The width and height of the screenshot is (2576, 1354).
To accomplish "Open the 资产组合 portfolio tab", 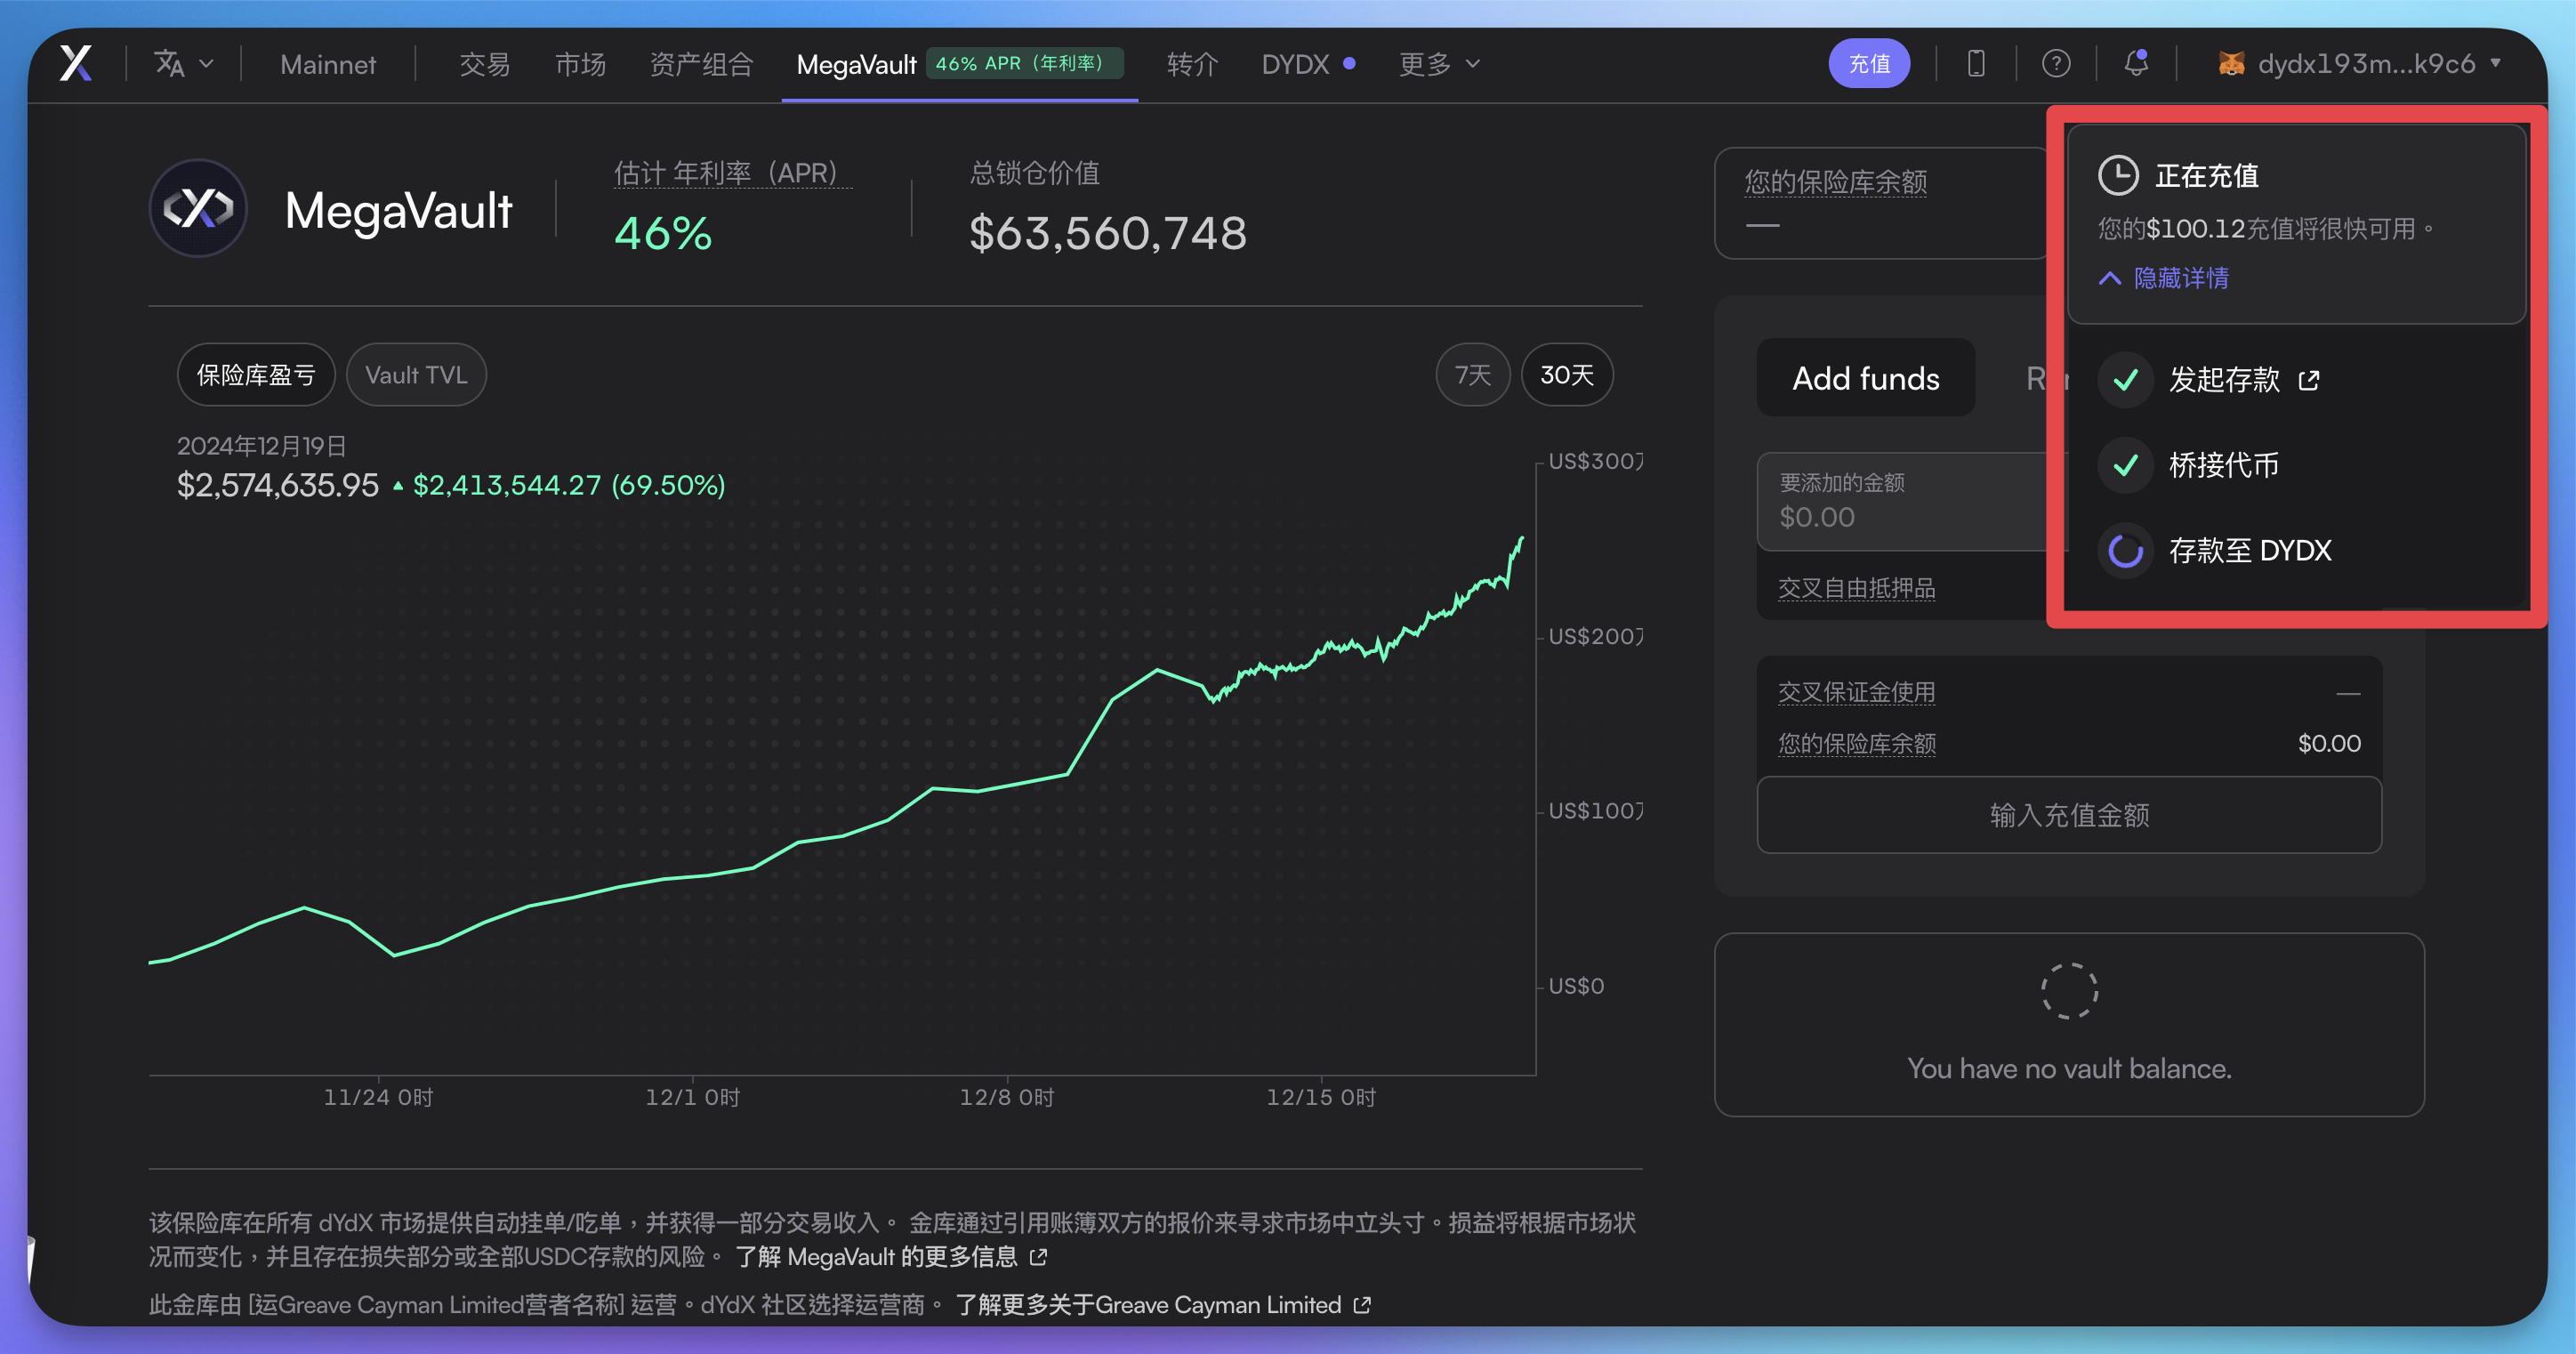I will [701, 65].
